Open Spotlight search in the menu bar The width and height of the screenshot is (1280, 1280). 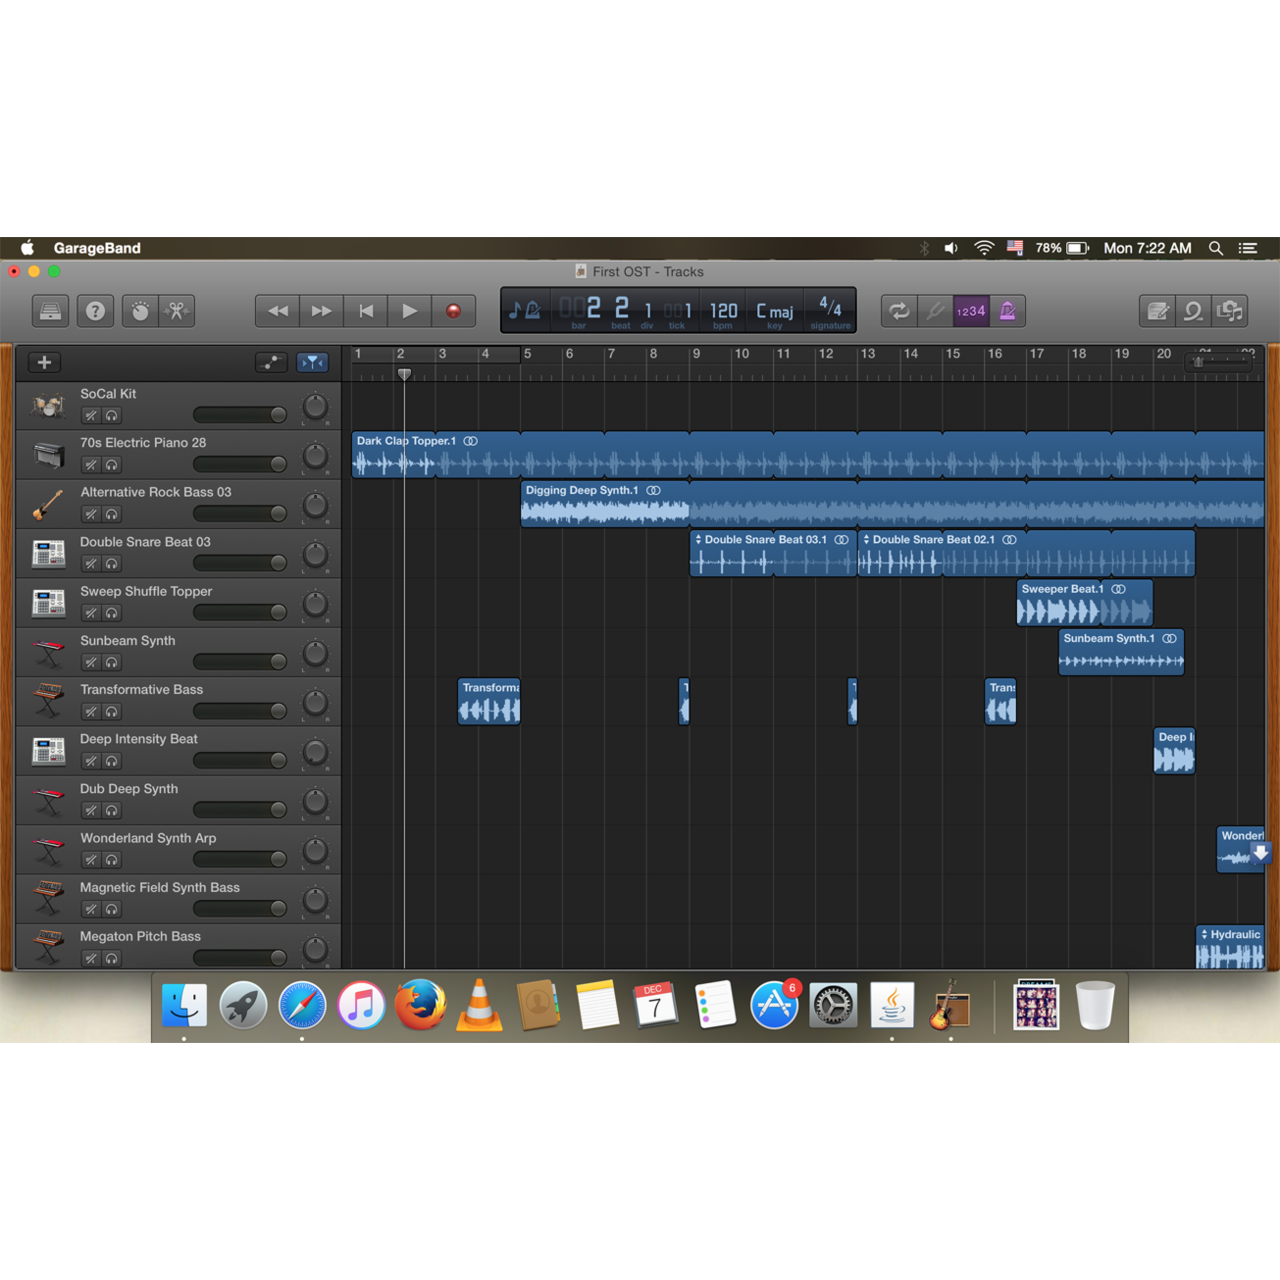pyautogui.click(x=1216, y=248)
